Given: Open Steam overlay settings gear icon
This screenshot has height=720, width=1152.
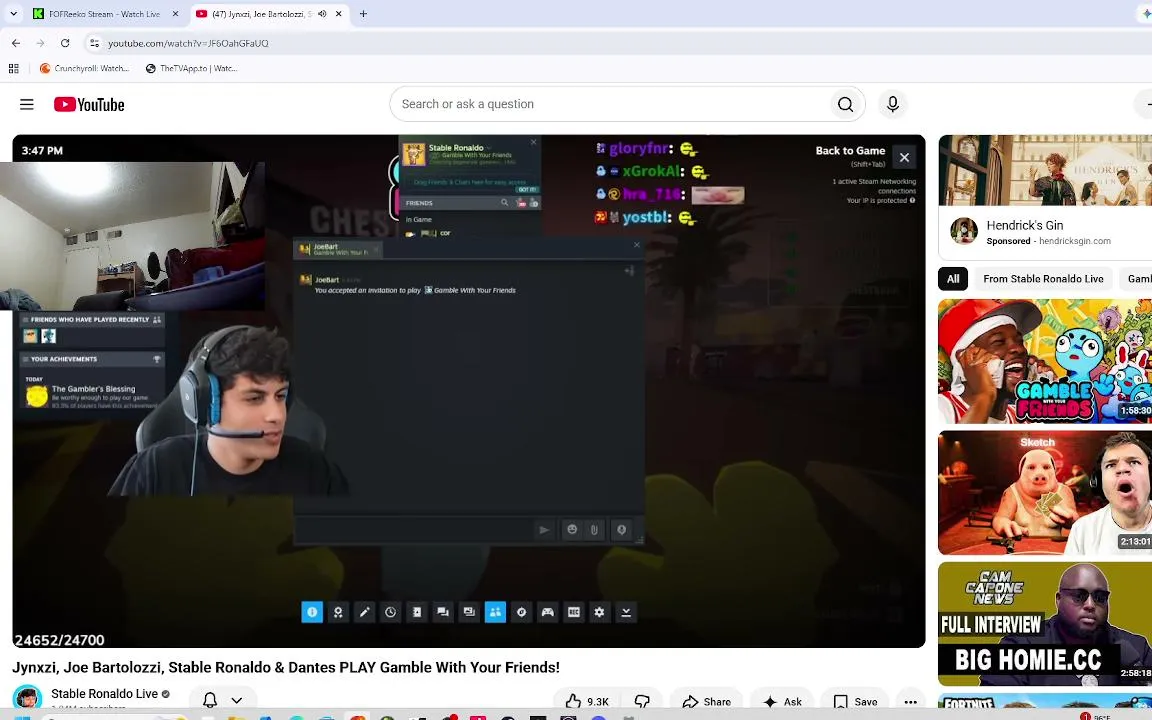Looking at the screenshot, I should [x=600, y=612].
